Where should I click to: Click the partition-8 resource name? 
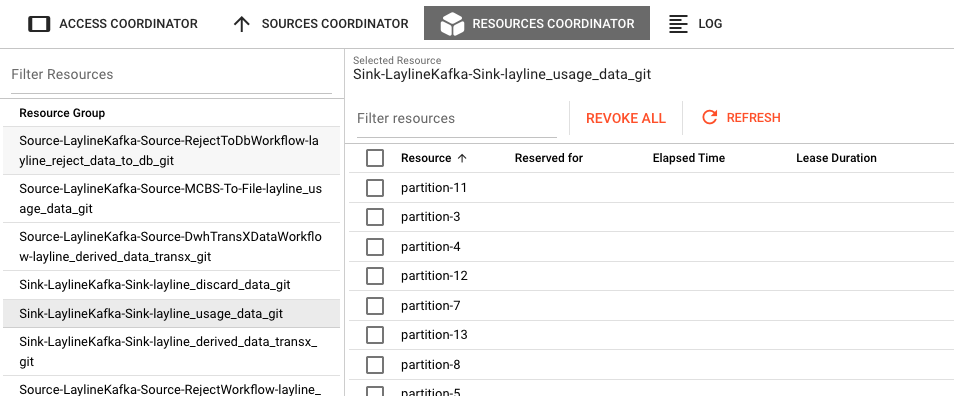430,365
